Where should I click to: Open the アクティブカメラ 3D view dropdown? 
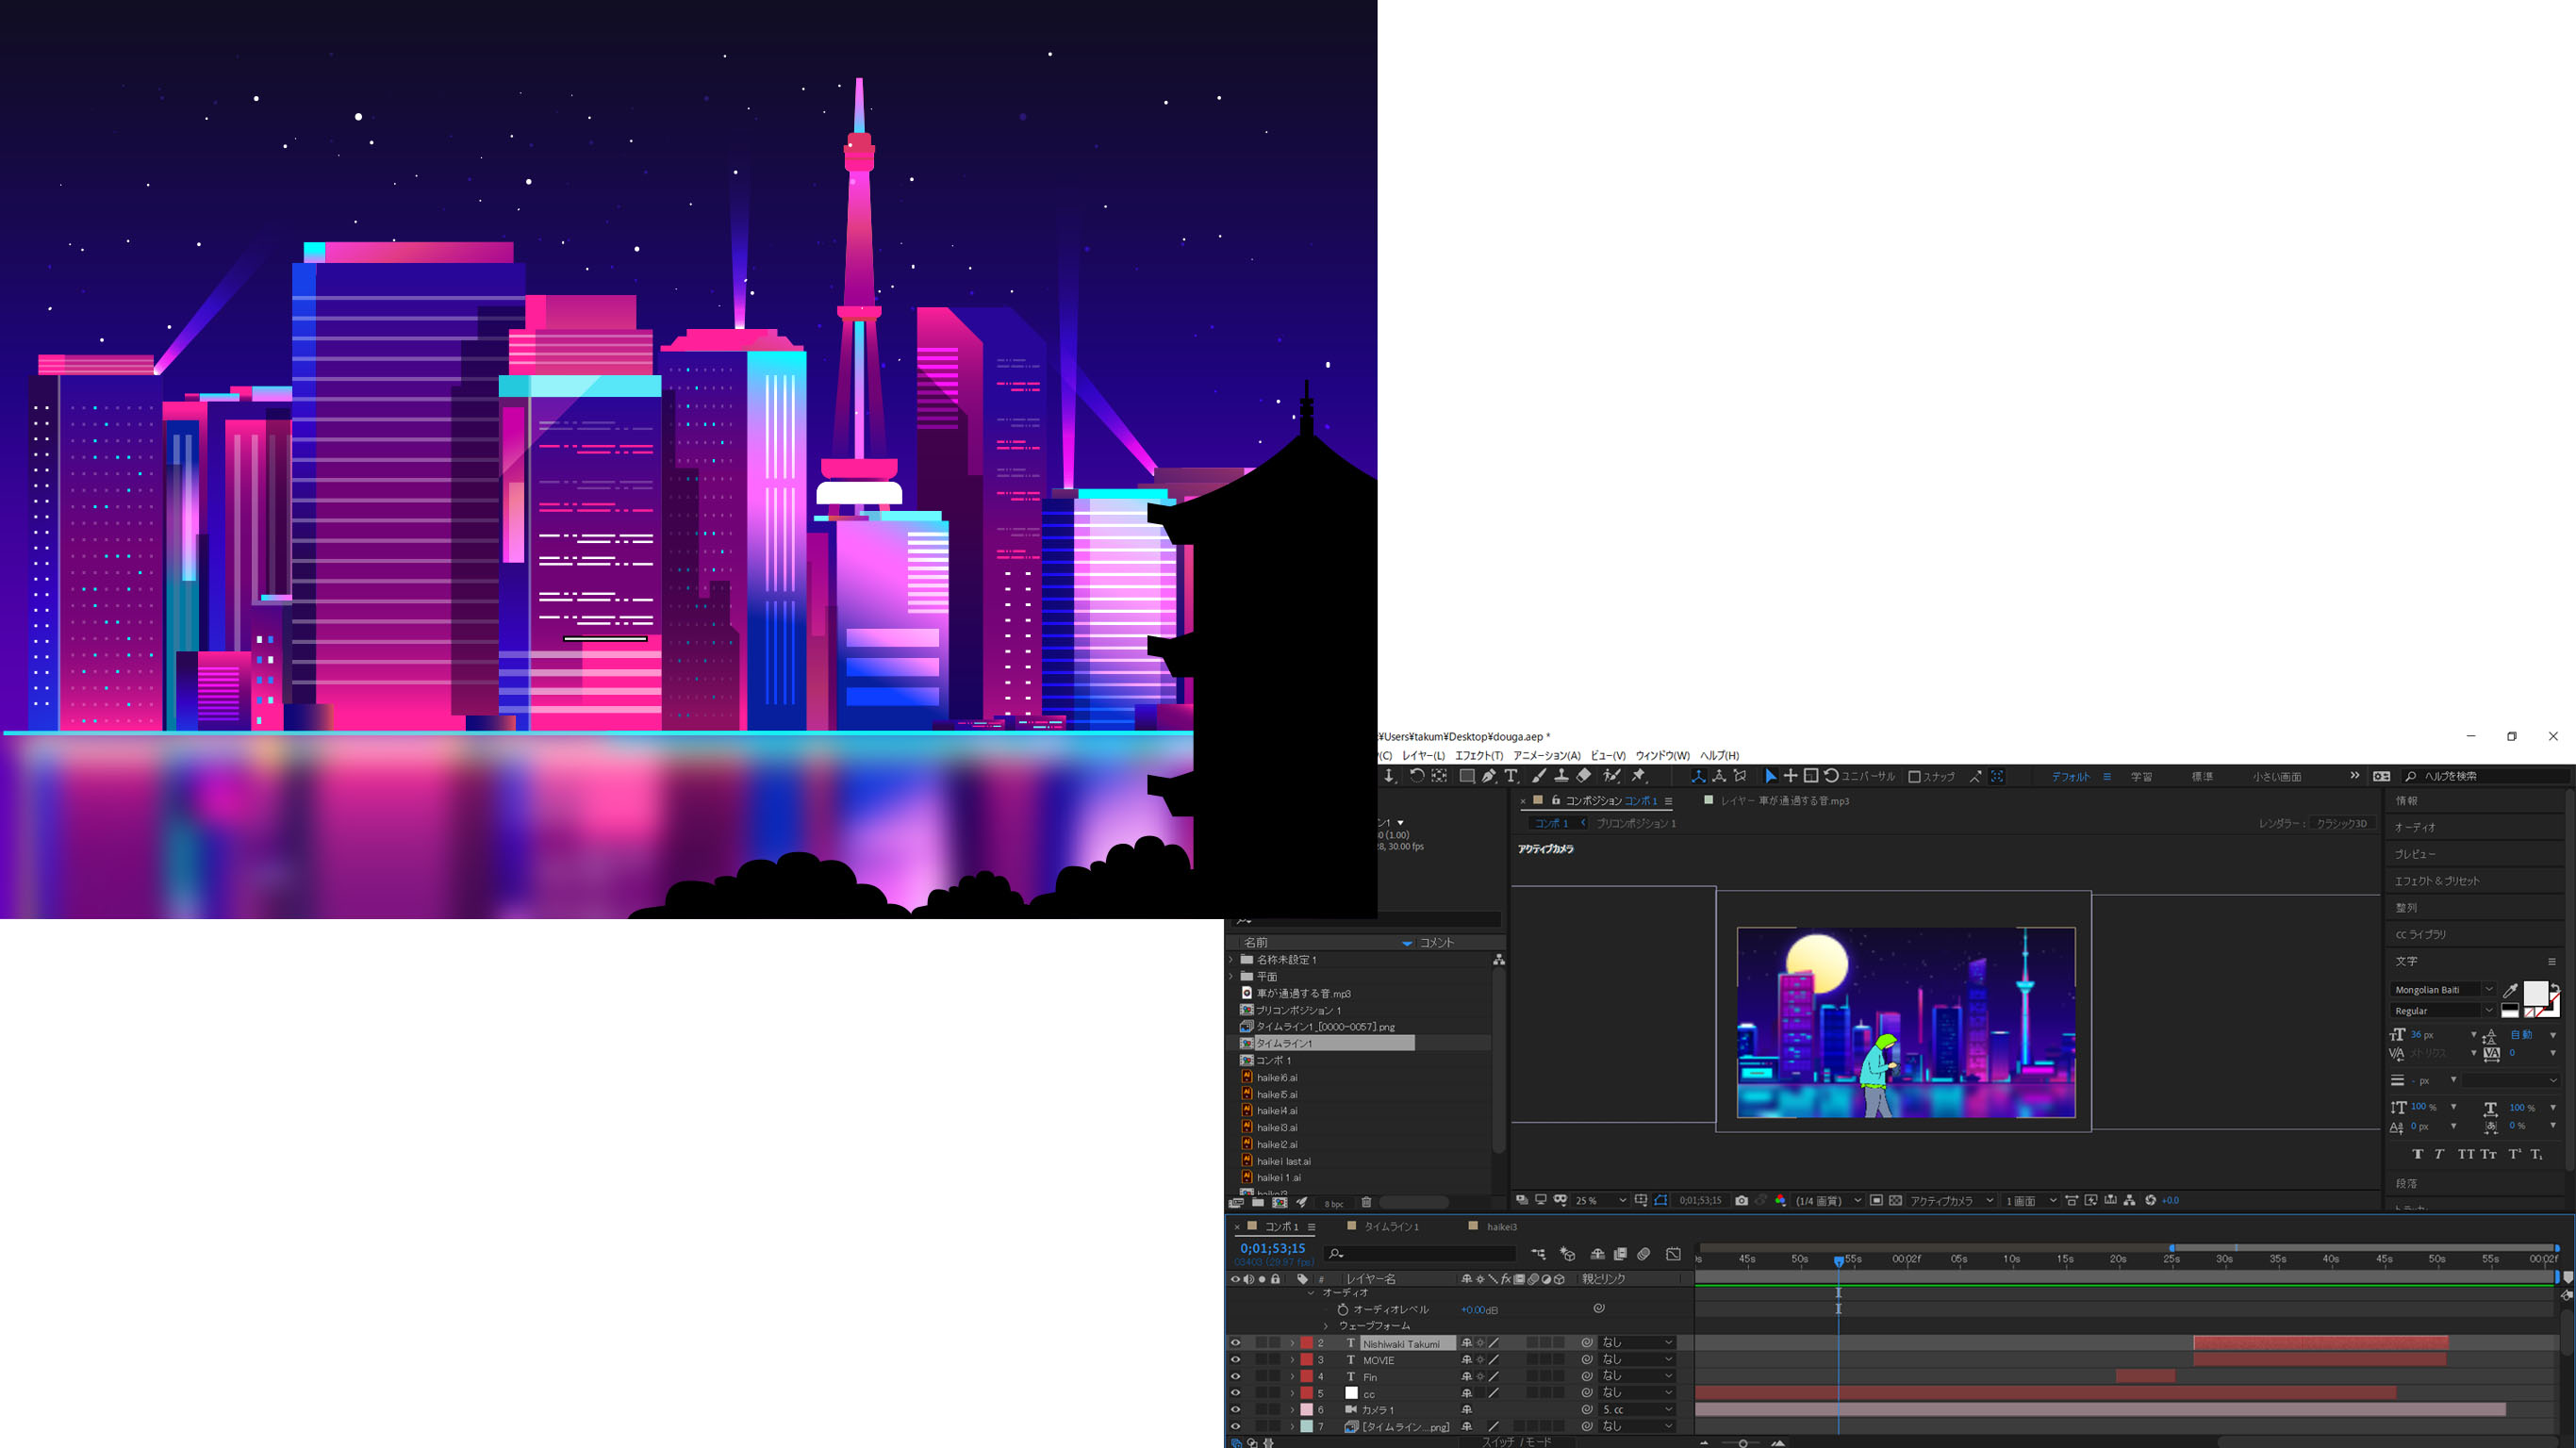[1951, 1201]
